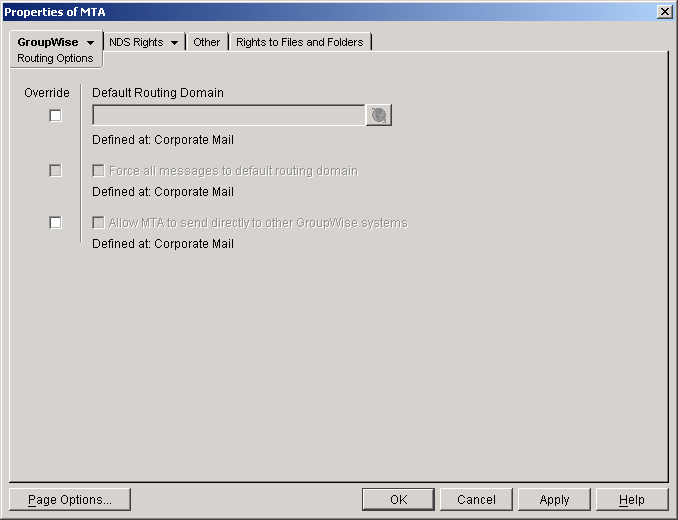Open Help for this dialog
Viewport: 678px width, 520px height.
[632, 500]
